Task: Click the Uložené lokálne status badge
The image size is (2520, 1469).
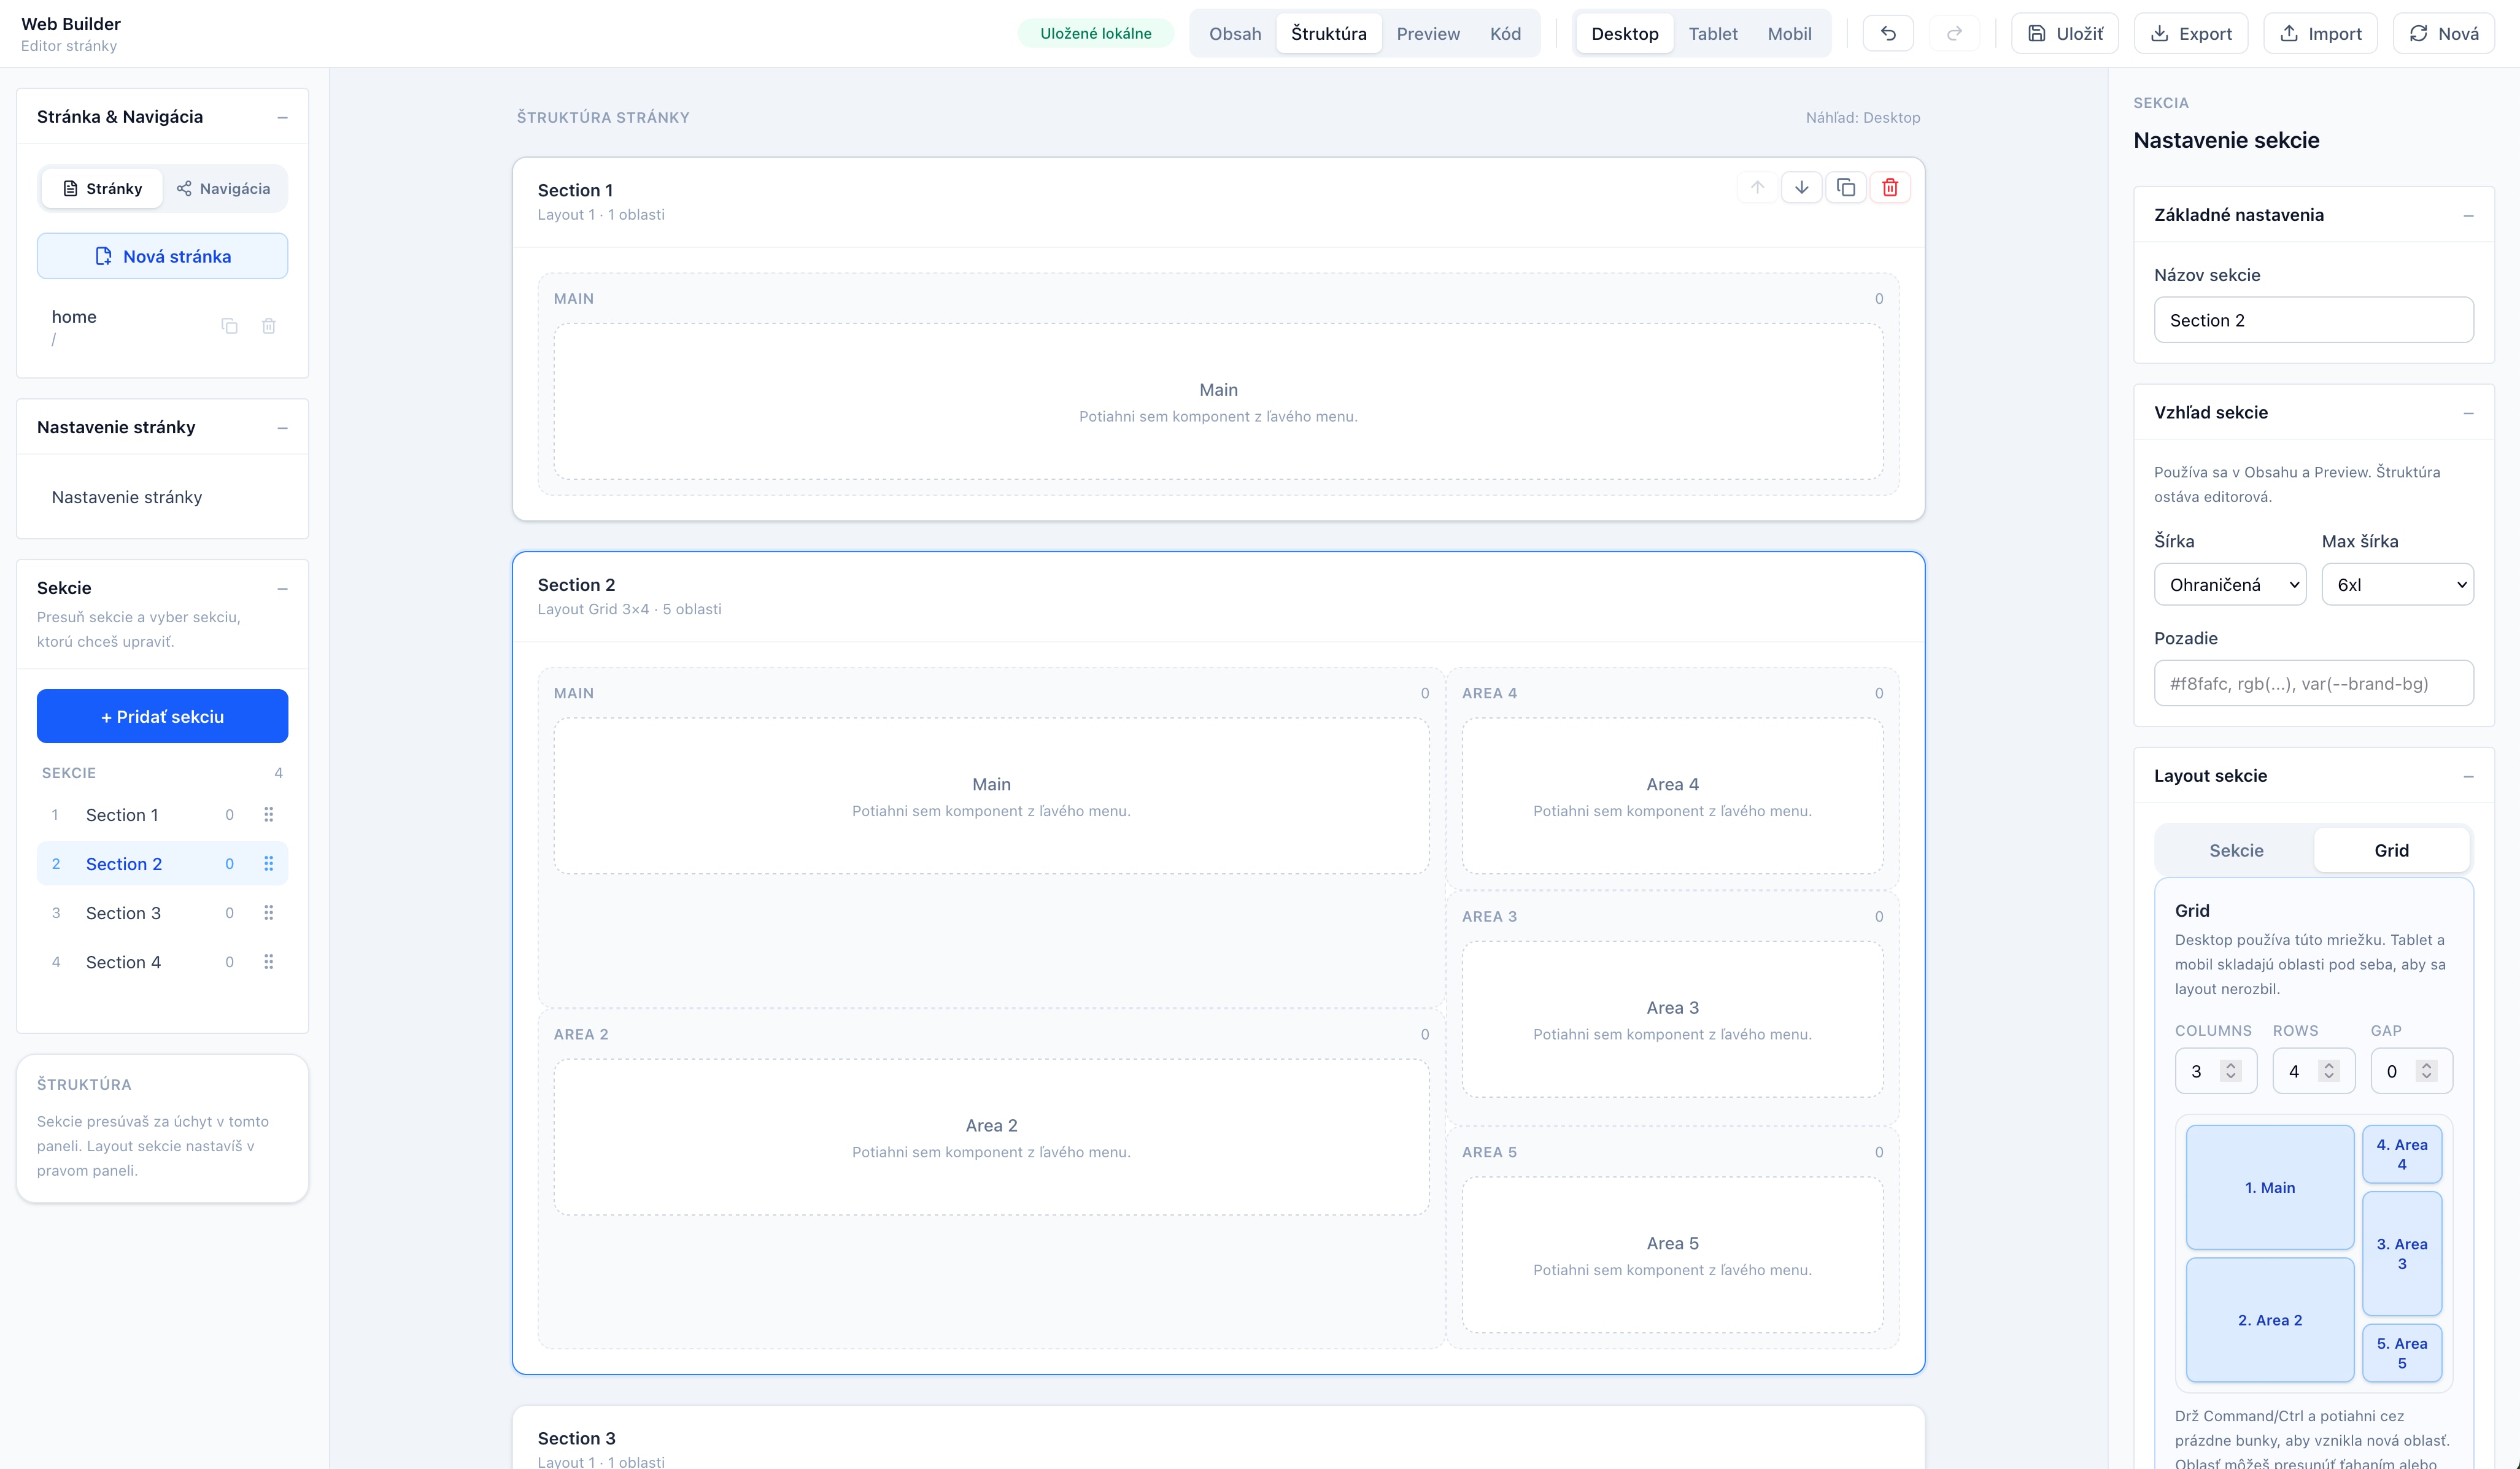Action: click(1095, 33)
